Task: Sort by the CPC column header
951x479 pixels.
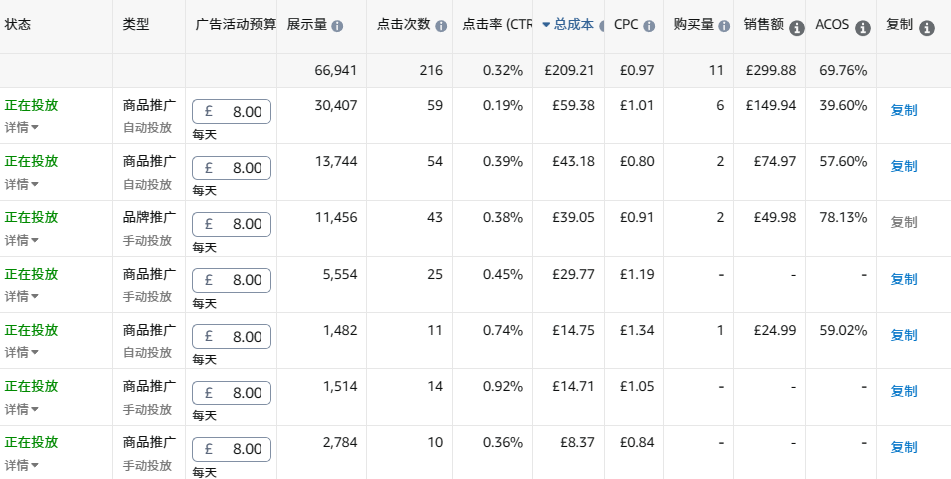Action: [x=626, y=25]
